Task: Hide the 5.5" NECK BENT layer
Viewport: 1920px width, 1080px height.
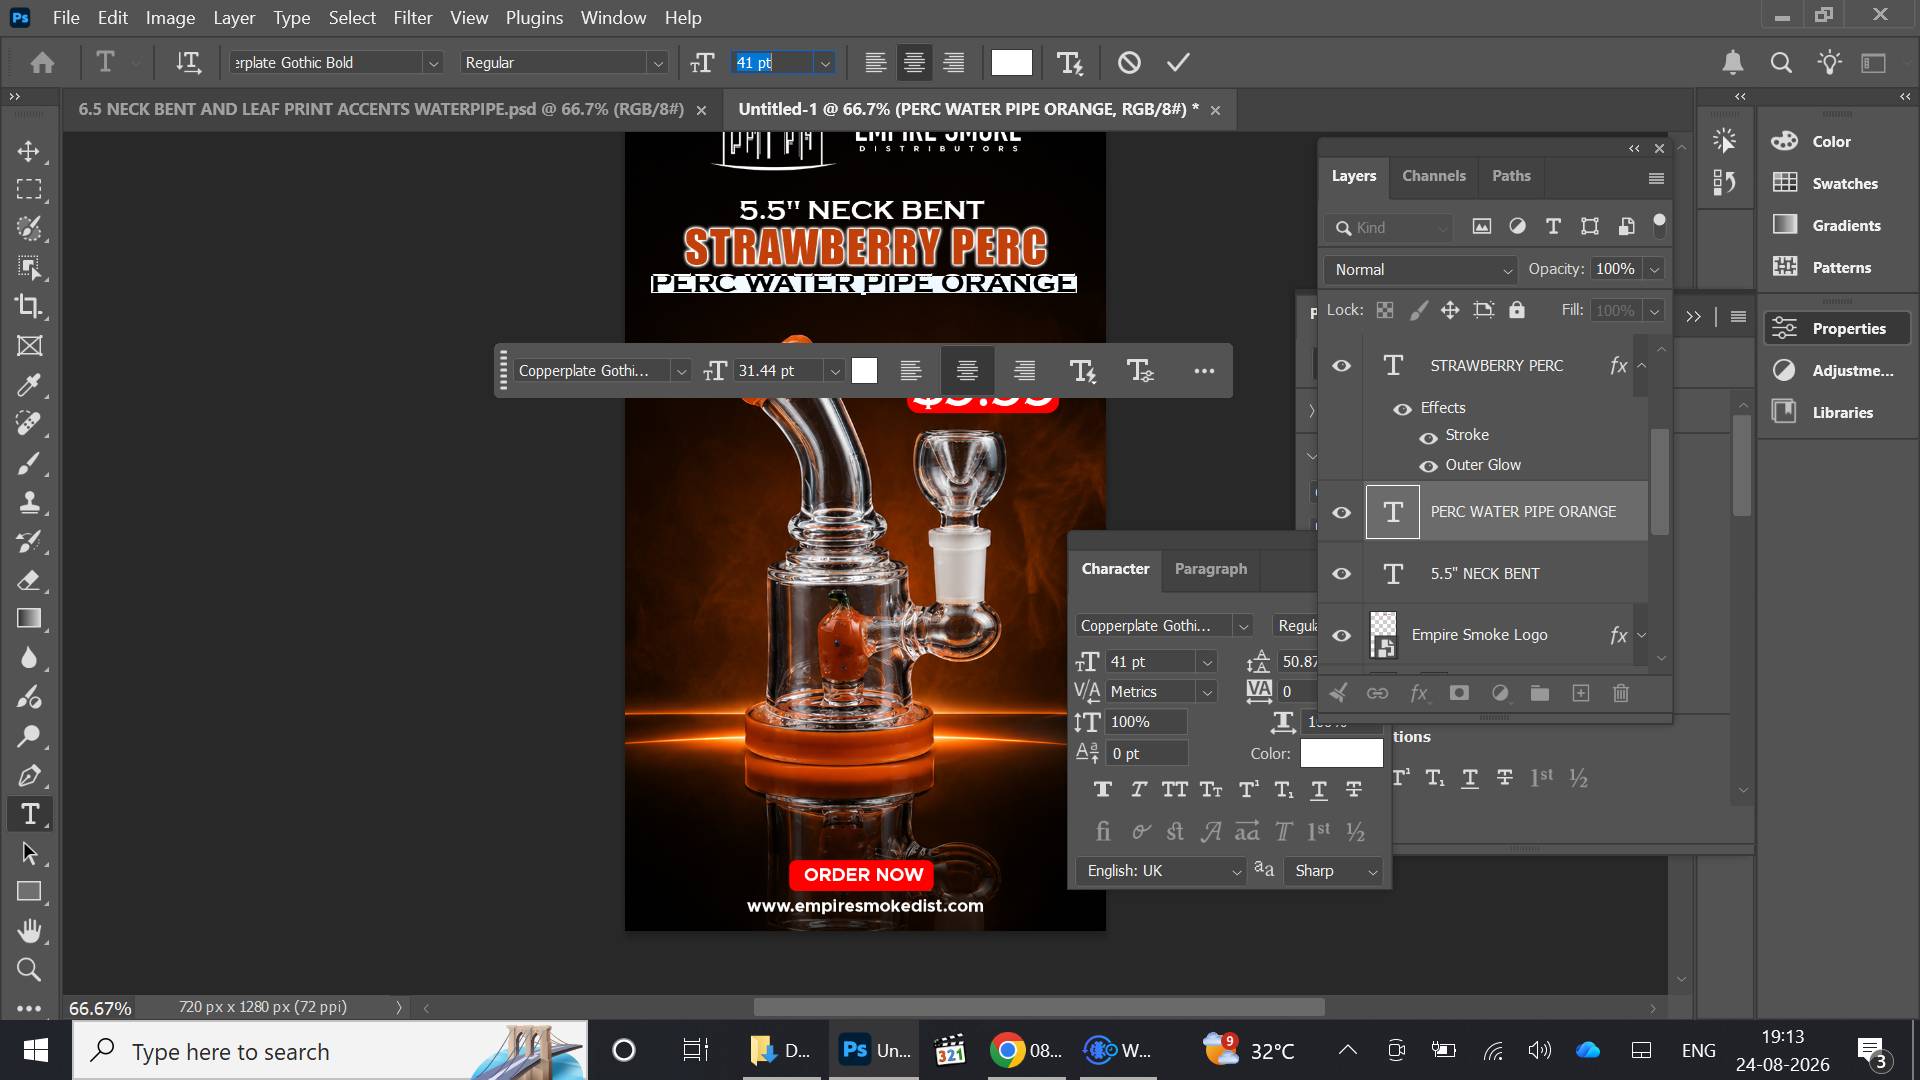Action: pos(1341,574)
